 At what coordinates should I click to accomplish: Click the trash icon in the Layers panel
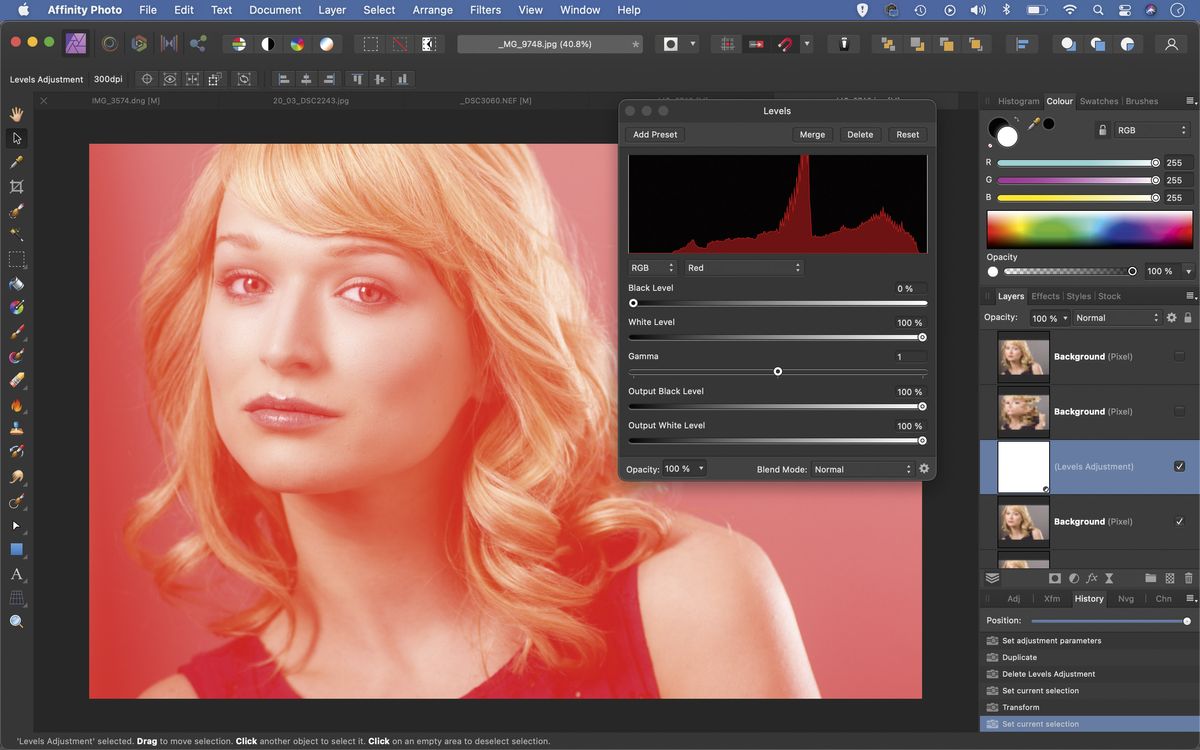1188,578
